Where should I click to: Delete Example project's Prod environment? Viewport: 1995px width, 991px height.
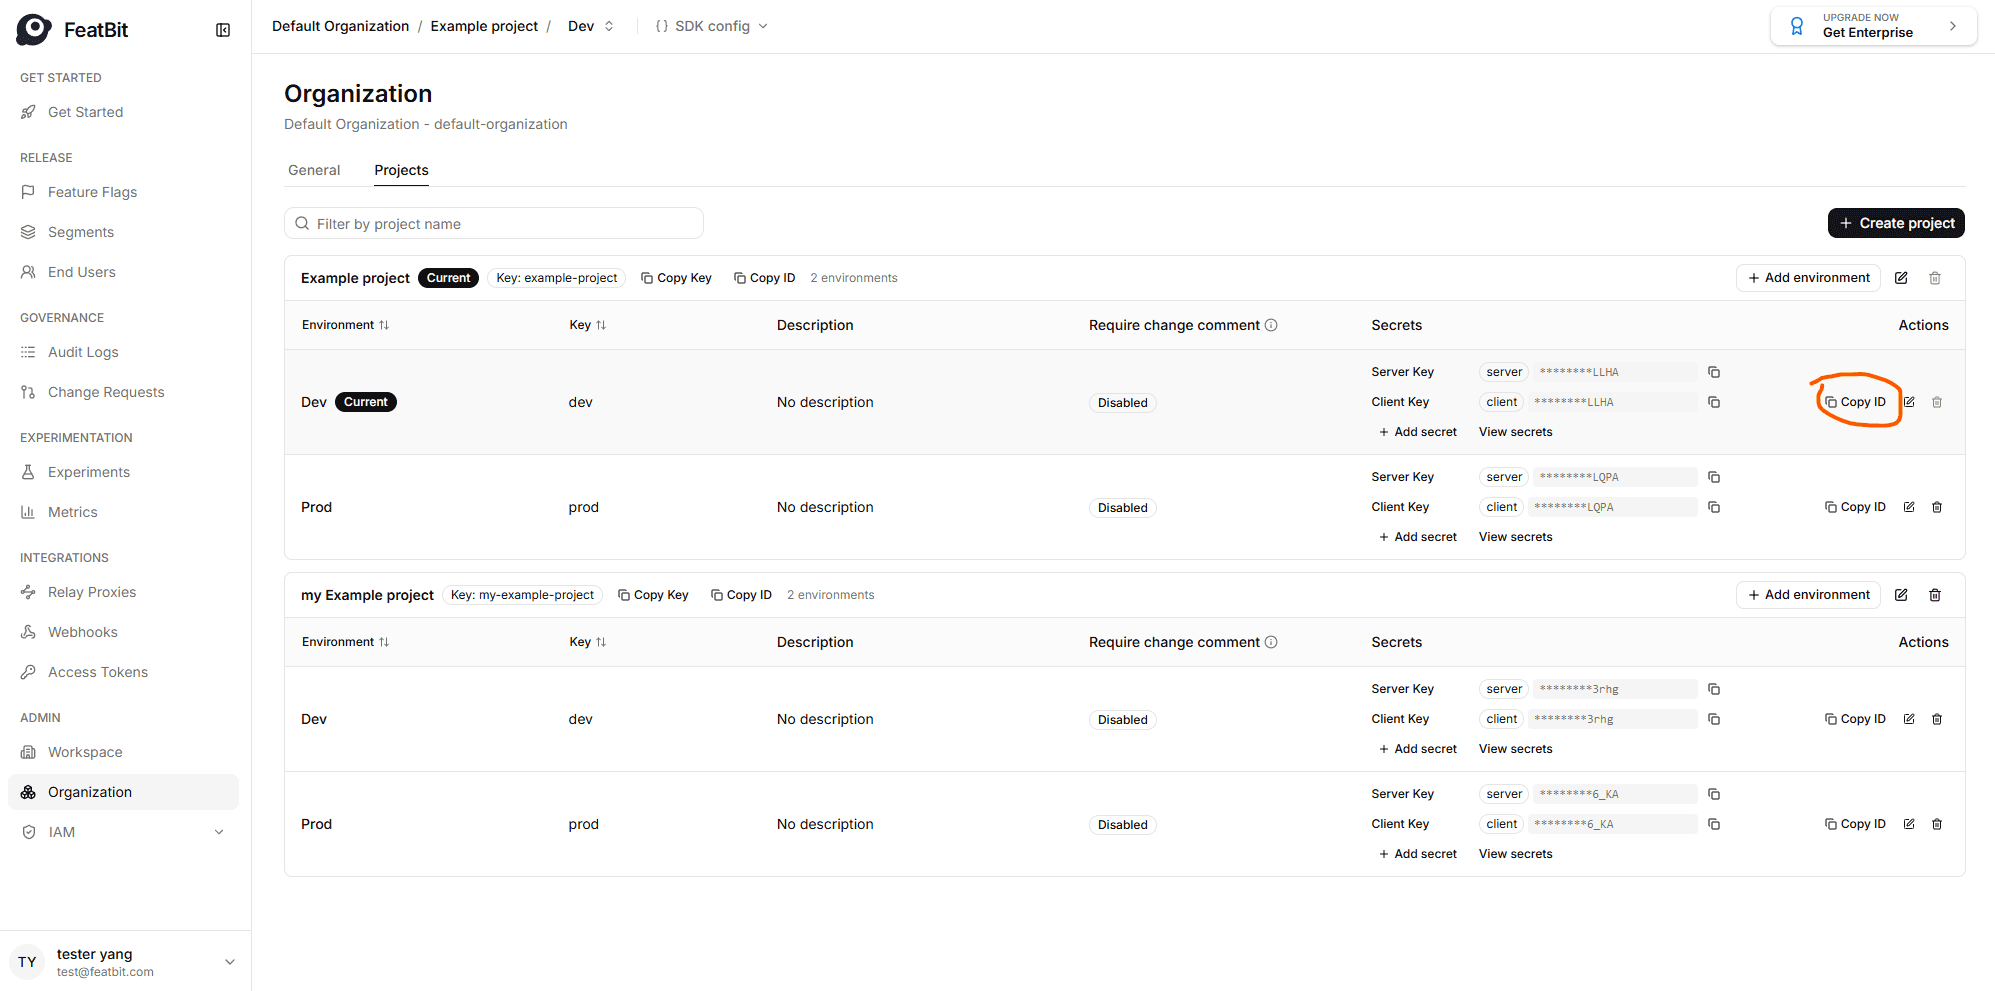[x=1937, y=507]
